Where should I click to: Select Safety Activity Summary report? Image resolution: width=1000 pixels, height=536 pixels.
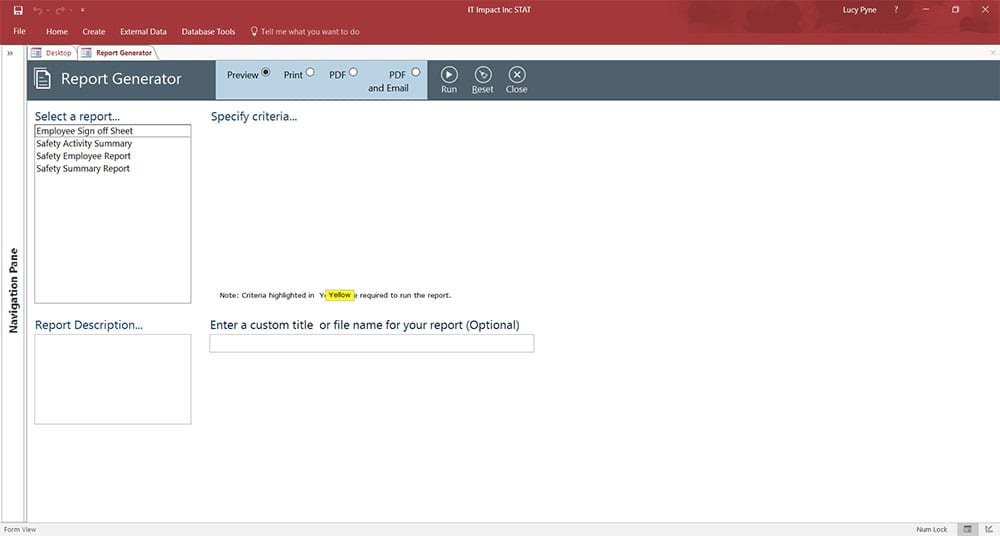[113, 144]
